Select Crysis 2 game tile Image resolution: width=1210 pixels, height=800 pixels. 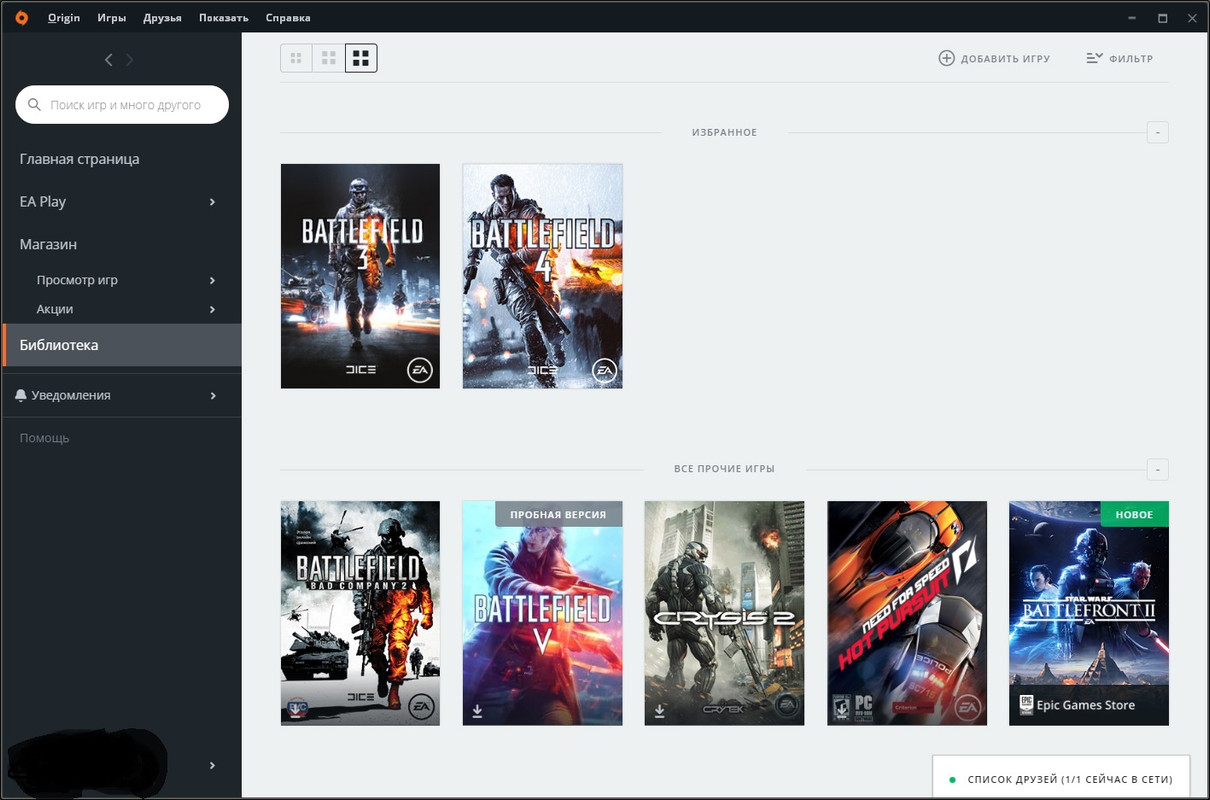724,613
